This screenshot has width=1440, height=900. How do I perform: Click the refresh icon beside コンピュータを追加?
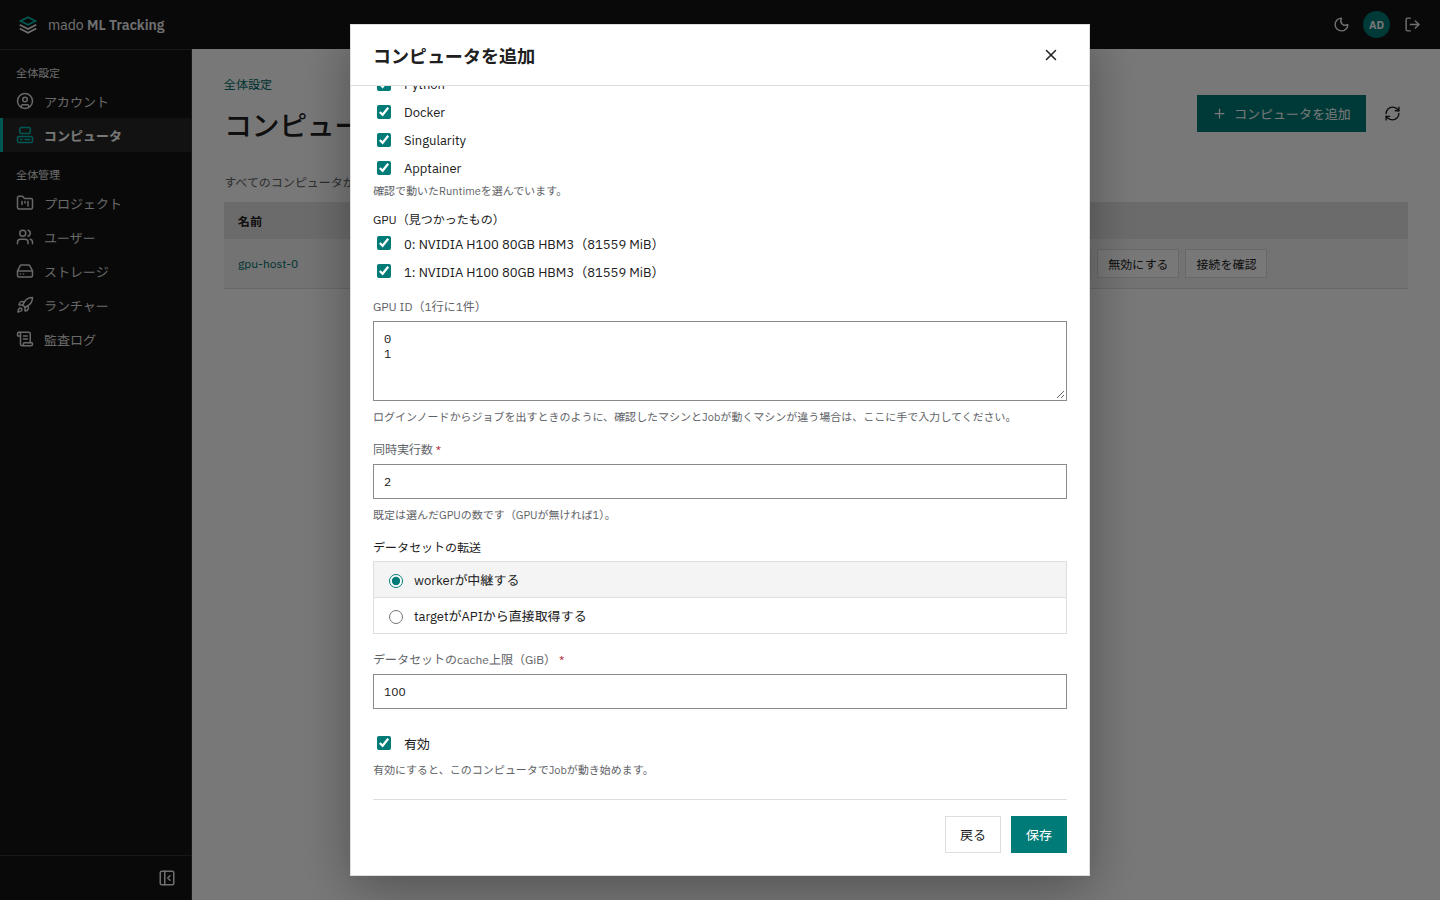[x=1392, y=114]
